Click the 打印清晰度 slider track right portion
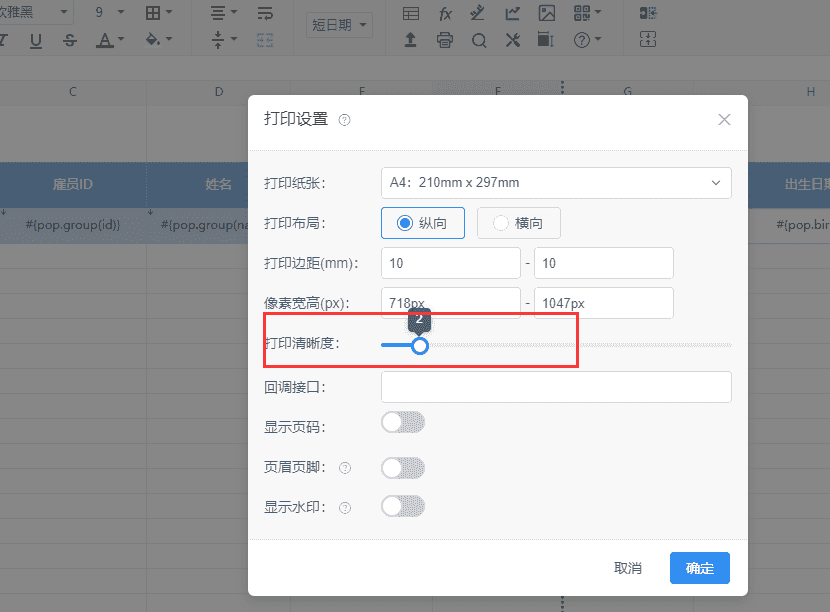The height and width of the screenshot is (612, 830). (x=580, y=345)
